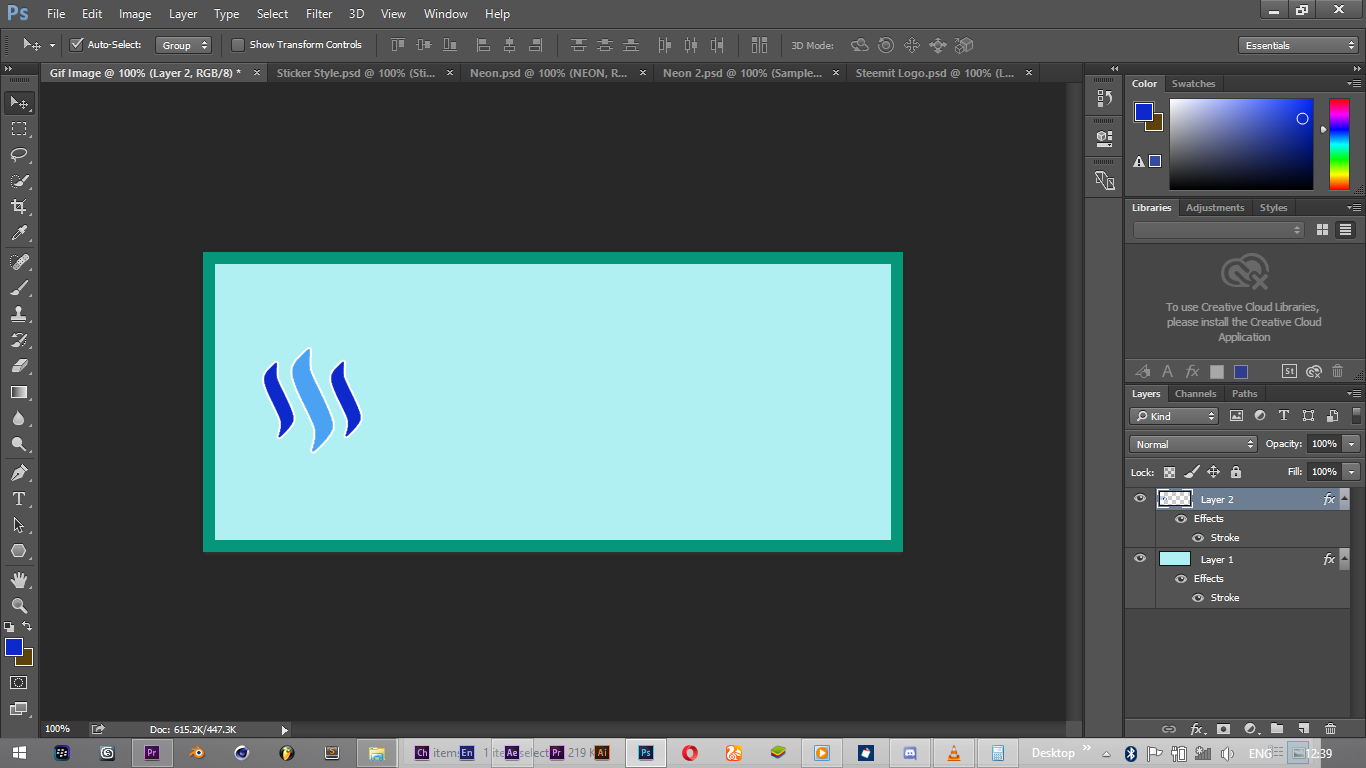The height and width of the screenshot is (768, 1366).
Task: Click the delete layer trash icon
Action: (1330, 729)
